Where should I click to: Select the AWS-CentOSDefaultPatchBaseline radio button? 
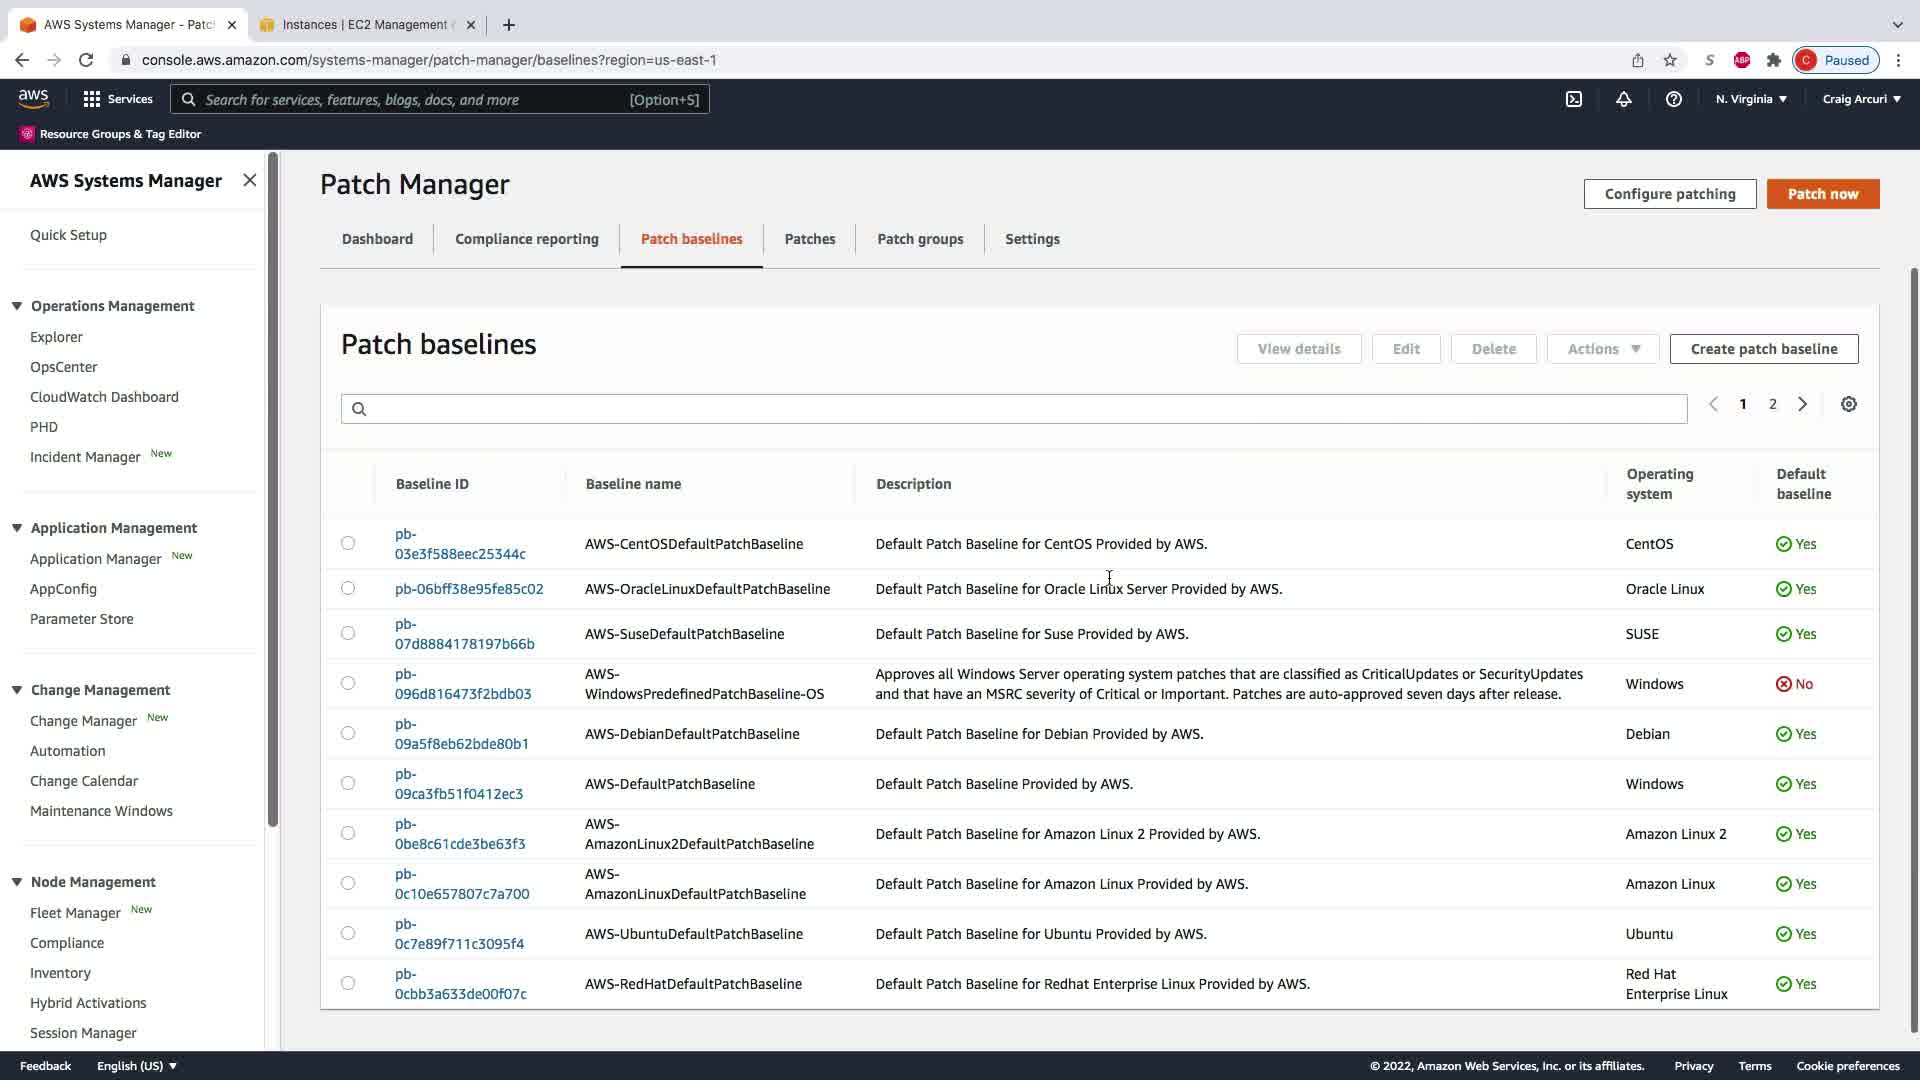point(348,543)
